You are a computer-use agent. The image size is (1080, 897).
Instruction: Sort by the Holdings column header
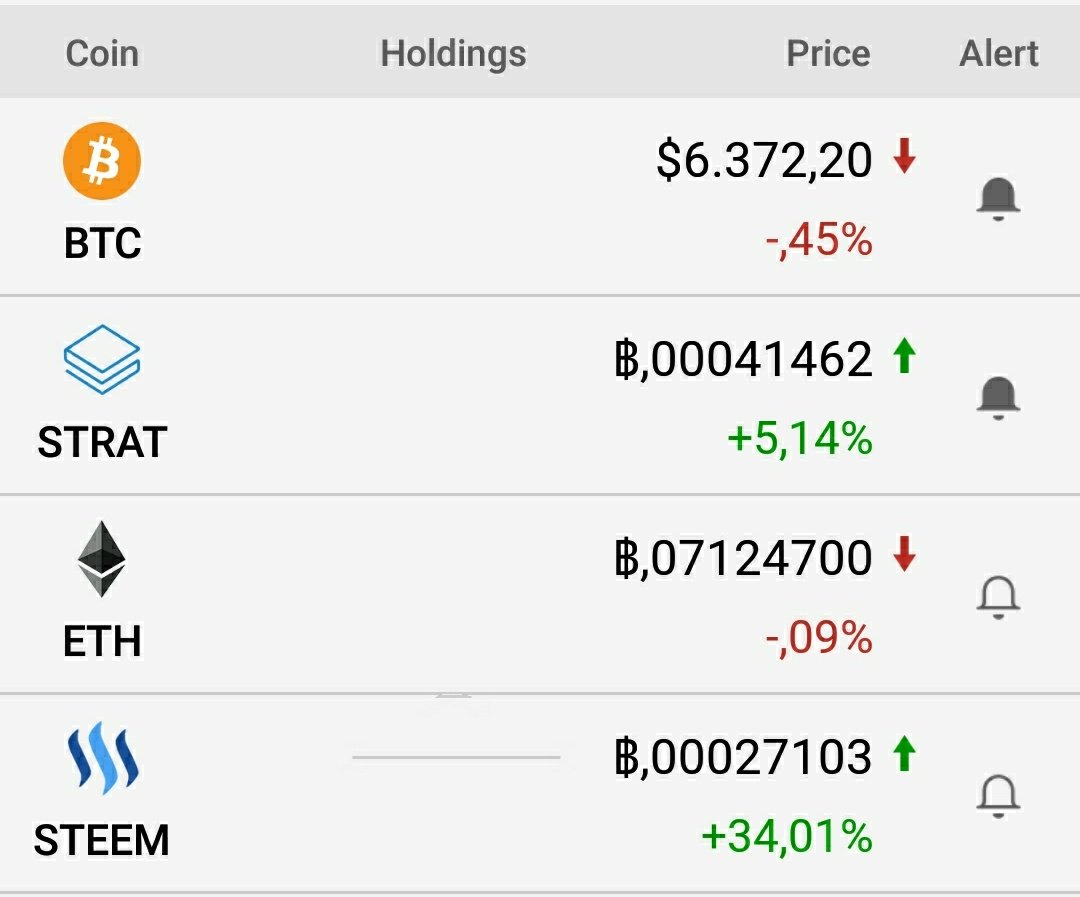(x=453, y=53)
